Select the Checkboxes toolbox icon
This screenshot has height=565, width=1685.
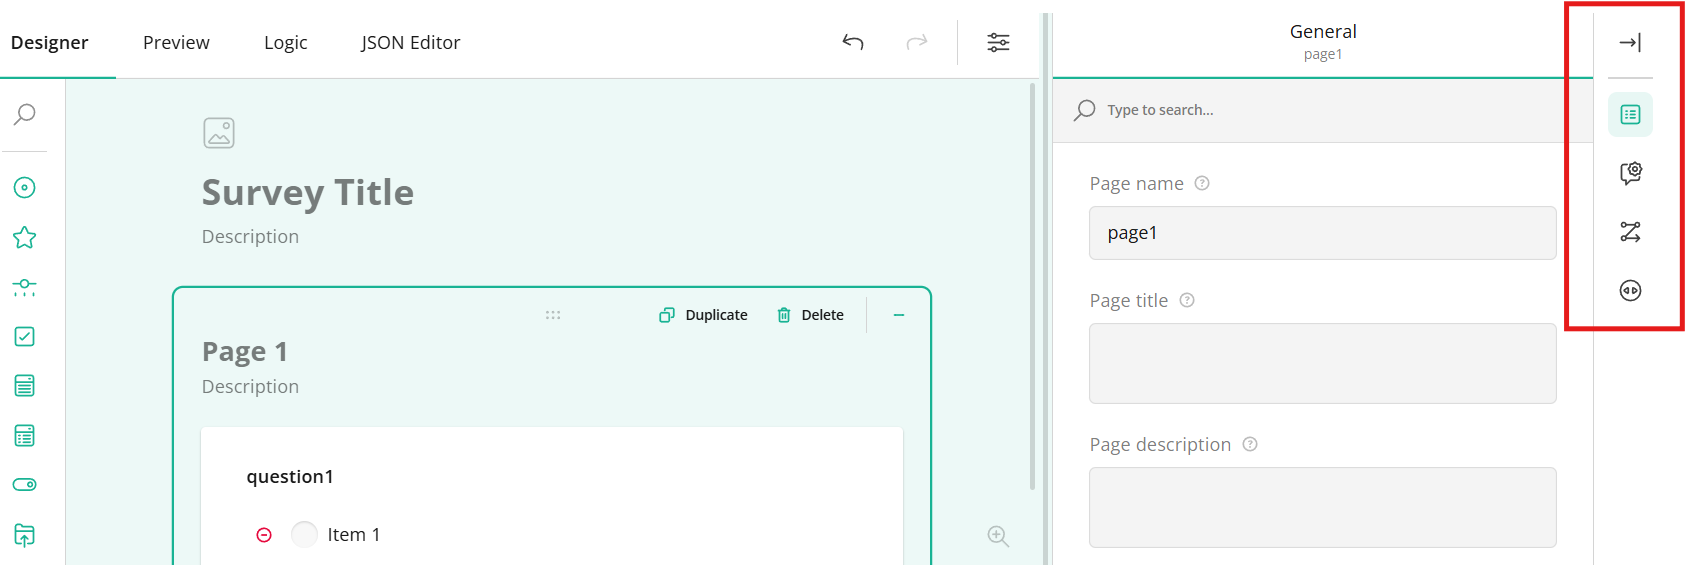(x=25, y=336)
